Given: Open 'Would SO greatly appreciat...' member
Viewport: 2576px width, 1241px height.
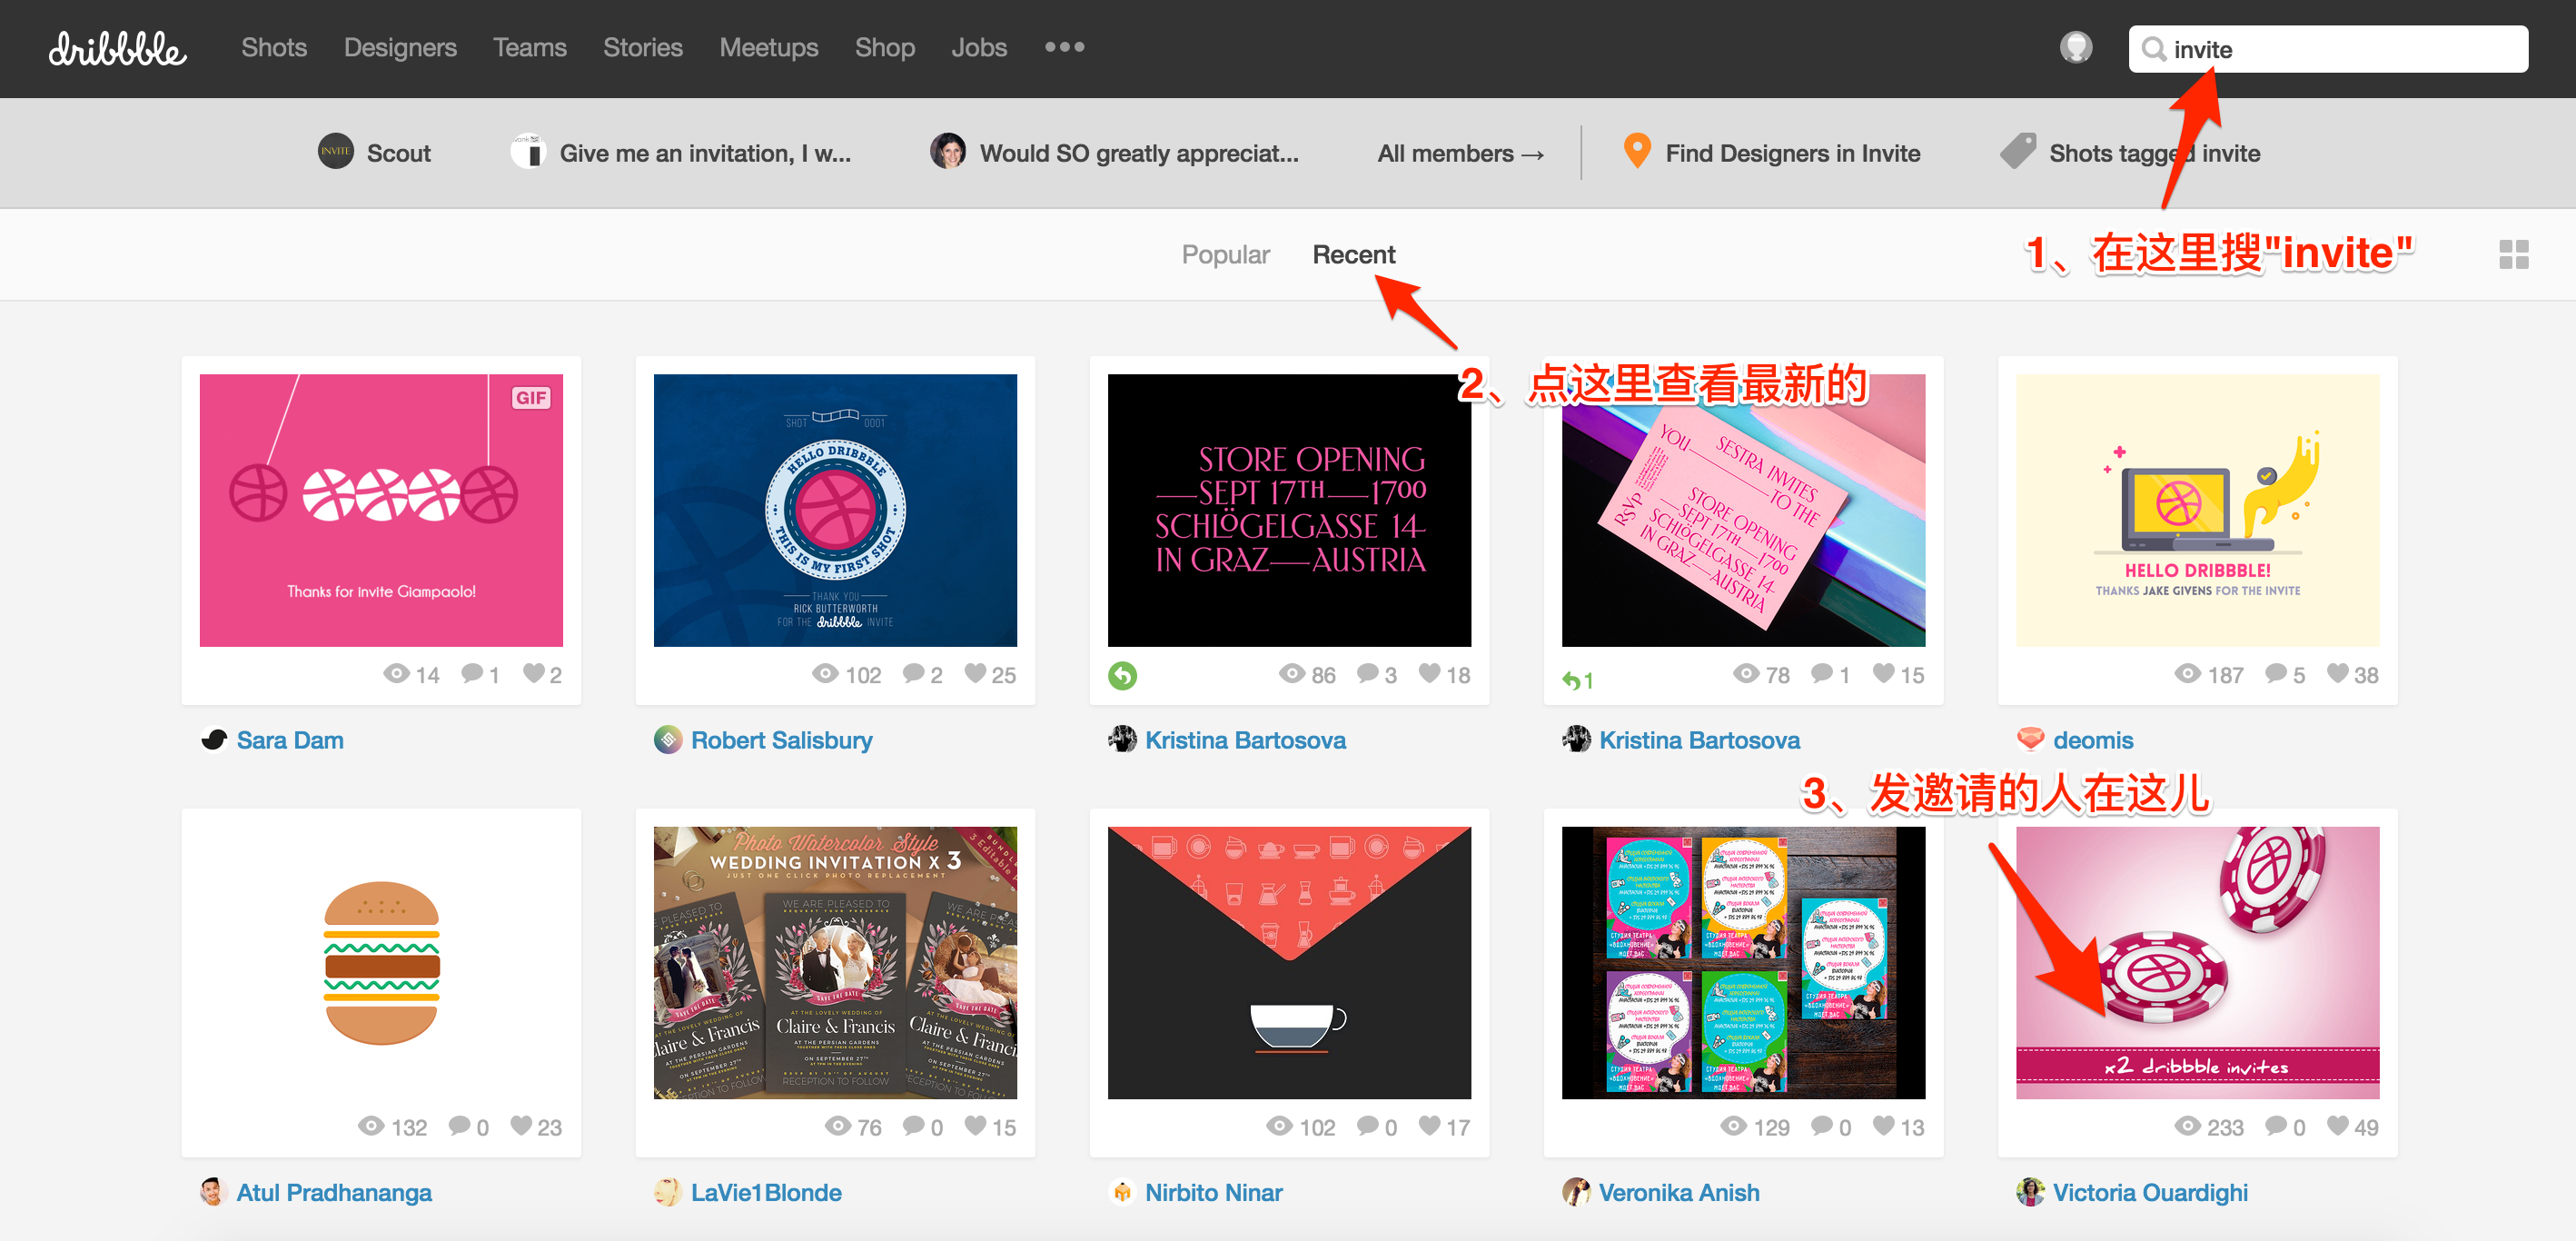Looking at the screenshot, I should [1139, 153].
